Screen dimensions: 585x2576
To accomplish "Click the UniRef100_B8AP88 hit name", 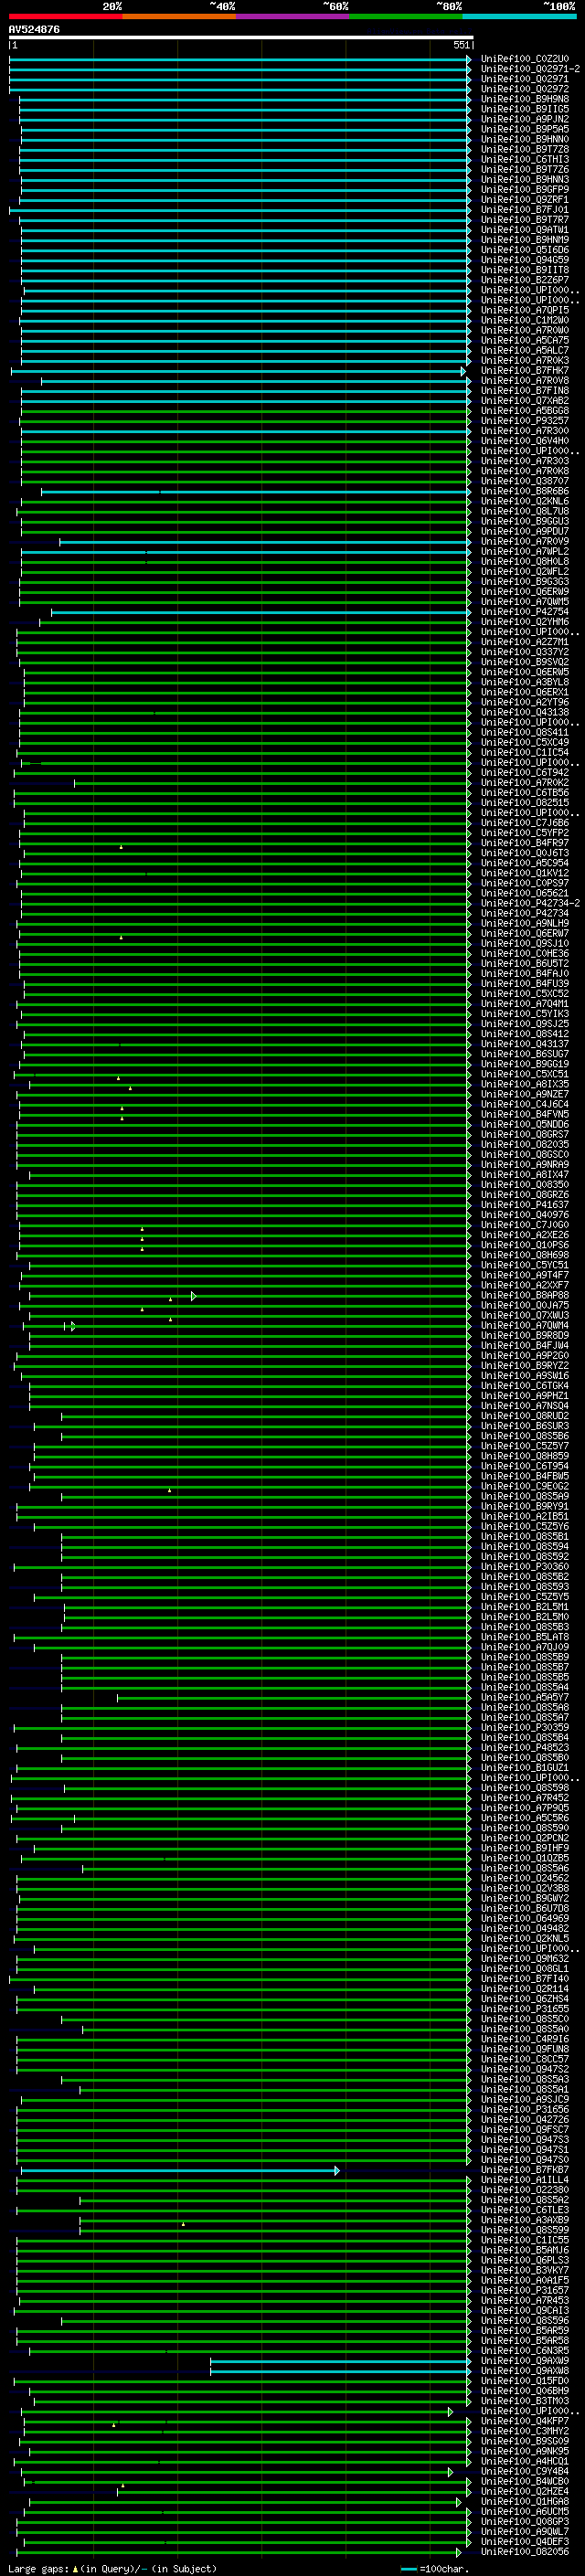I will (x=524, y=1295).
